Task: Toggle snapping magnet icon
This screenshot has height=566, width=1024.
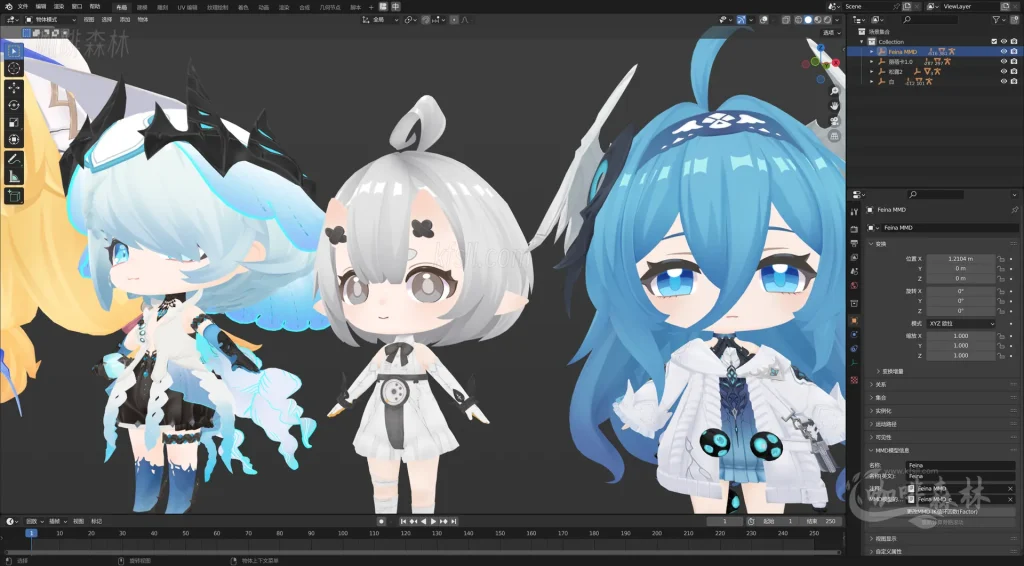Action: tap(426, 20)
